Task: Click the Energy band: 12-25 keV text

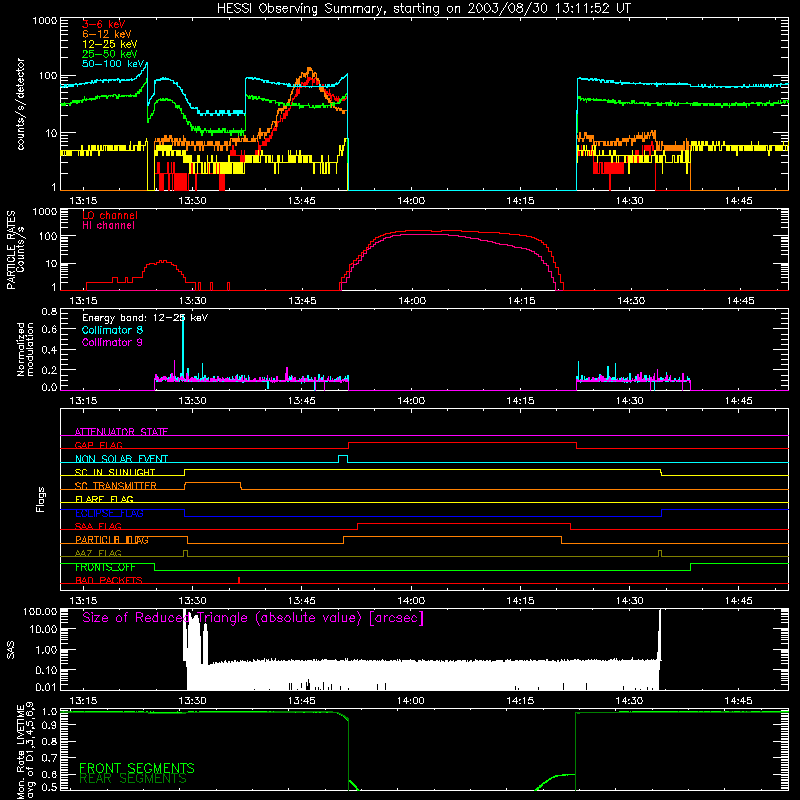Action: pos(145,318)
